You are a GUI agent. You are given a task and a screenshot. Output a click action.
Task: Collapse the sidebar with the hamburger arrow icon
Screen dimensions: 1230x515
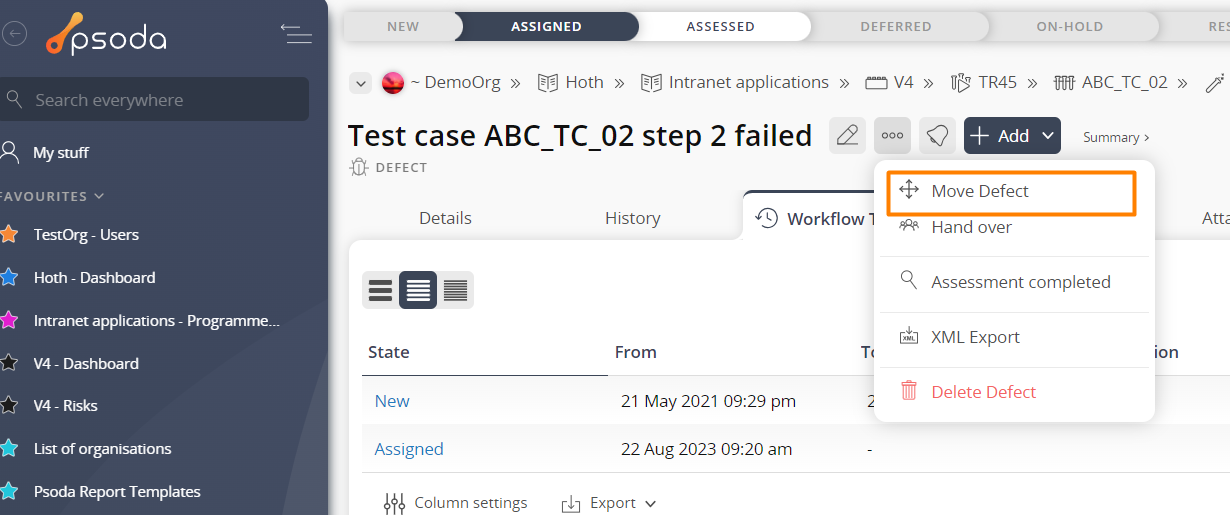pyautogui.click(x=296, y=34)
